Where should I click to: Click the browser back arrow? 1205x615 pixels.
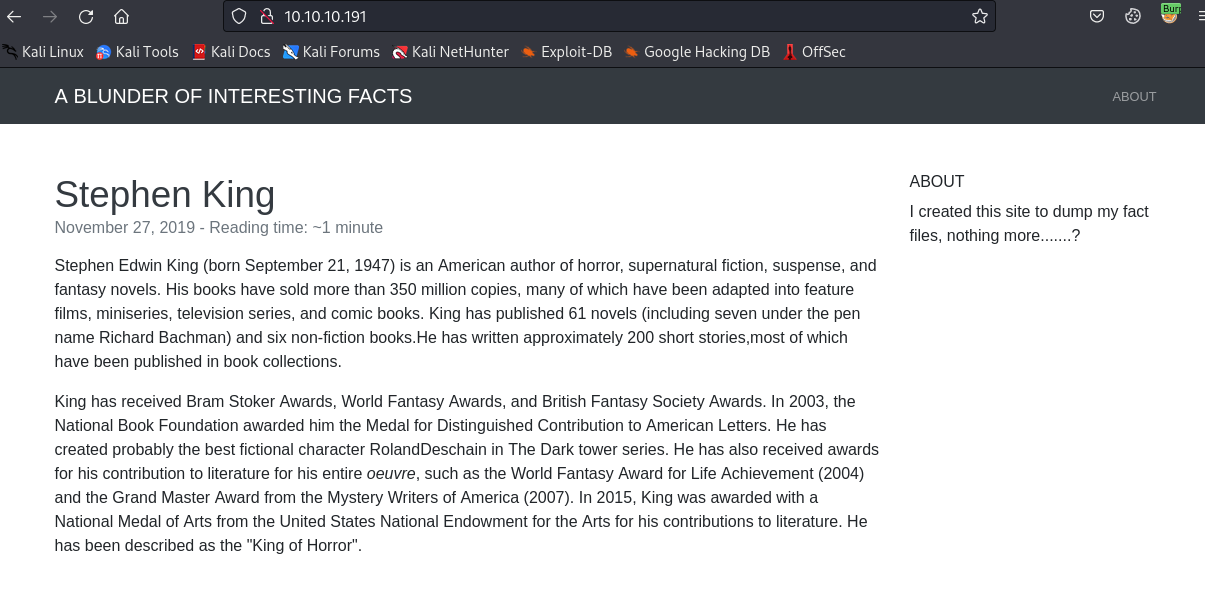(14, 16)
